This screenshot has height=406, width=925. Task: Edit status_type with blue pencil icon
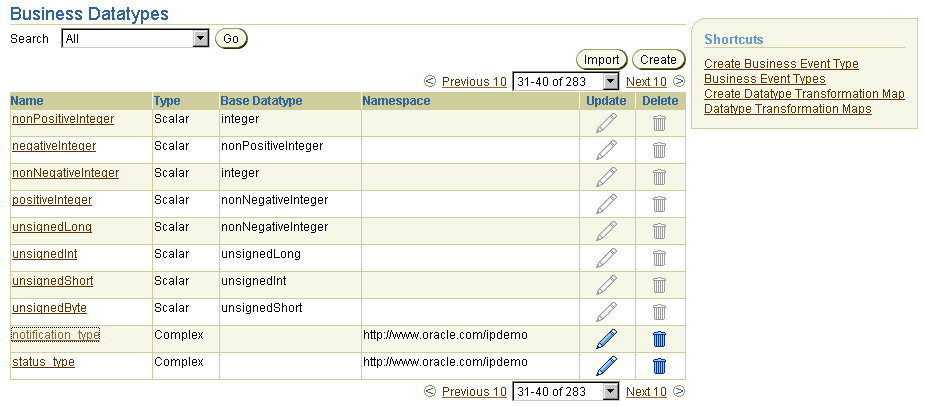click(606, 366)
